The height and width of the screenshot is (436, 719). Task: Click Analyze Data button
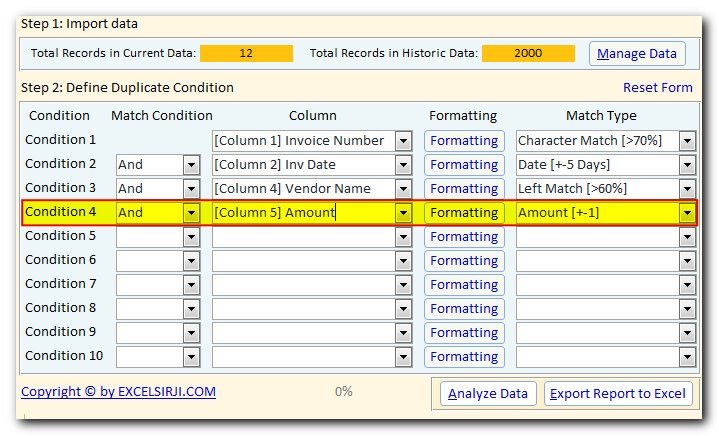pyautogui.click(x=488, y=393)
